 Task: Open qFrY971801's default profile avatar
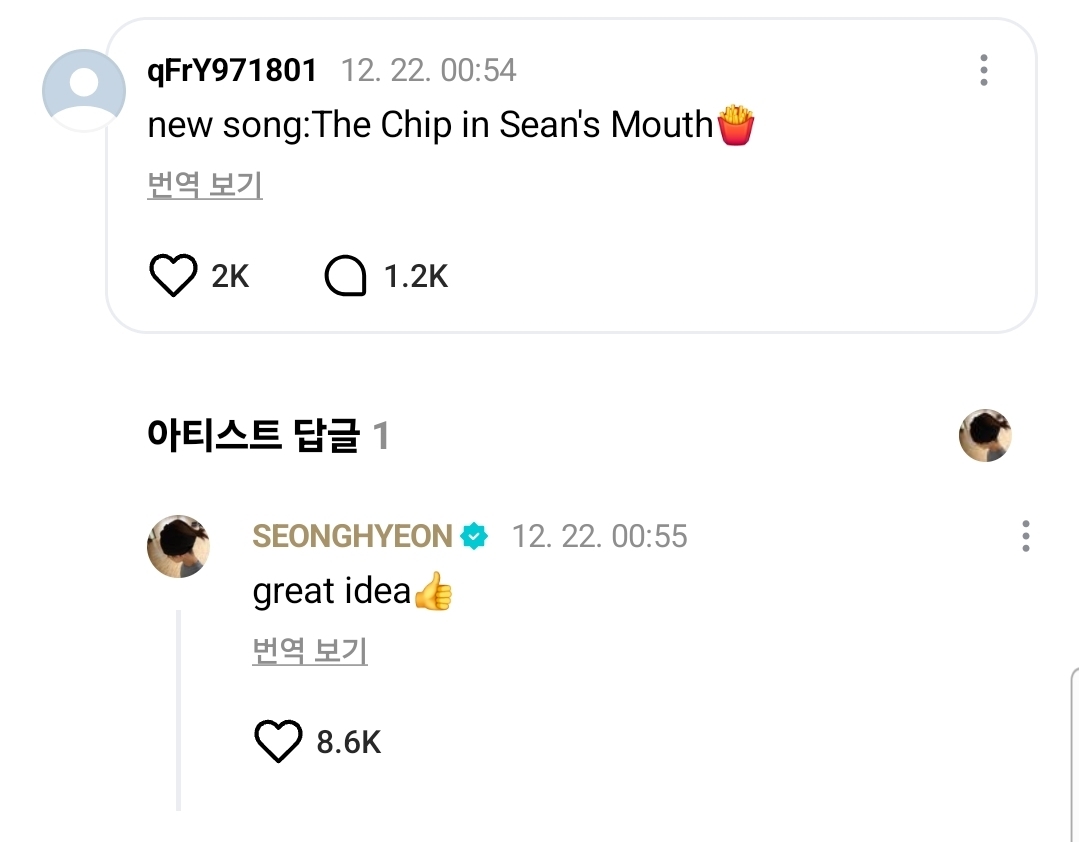(x=83, y=90)
